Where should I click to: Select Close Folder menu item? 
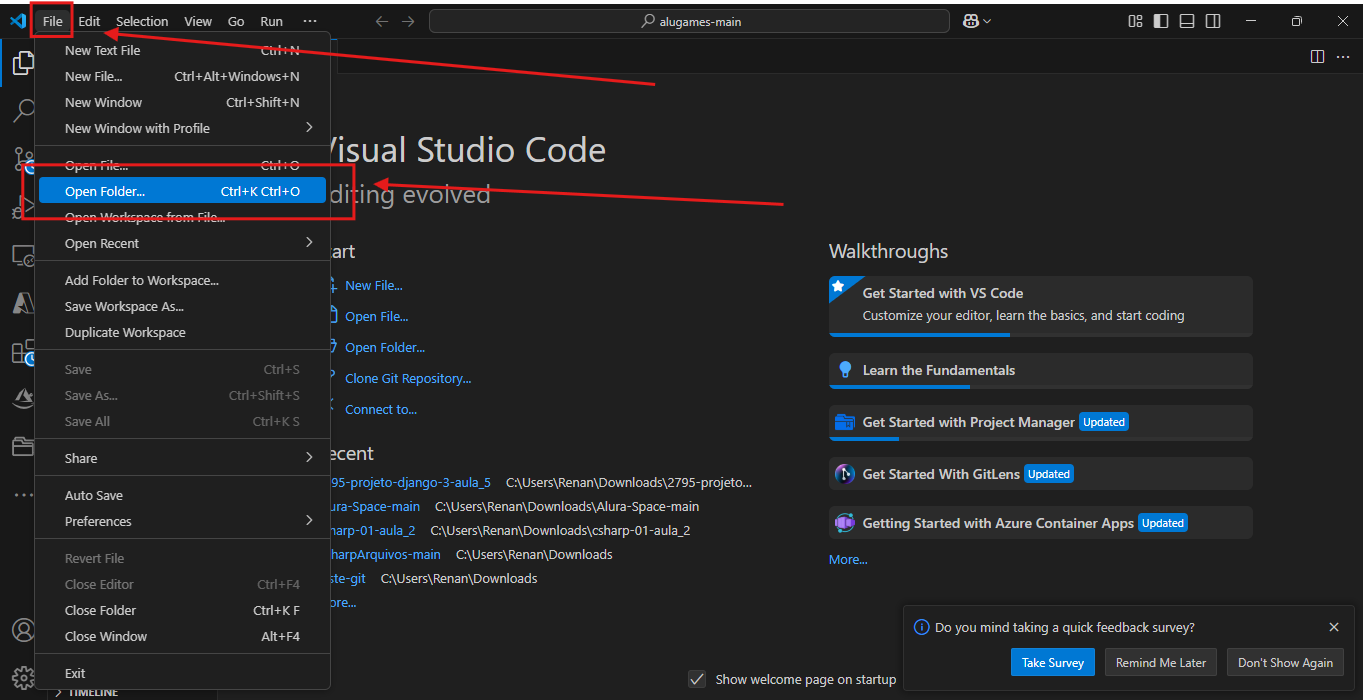(x=182, y=610)
